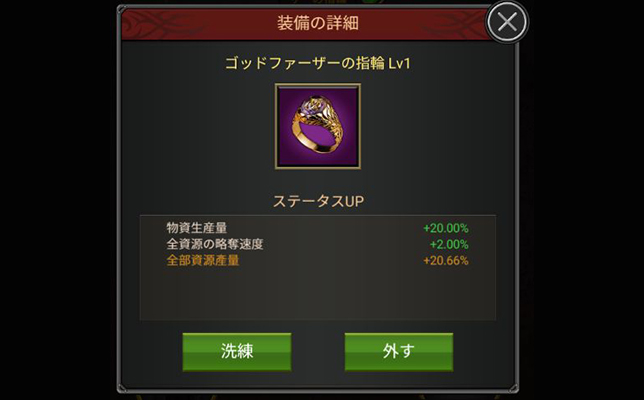Tap the Lv1 level indicator in the item title
The height and width of the screenshot is (400, 644).
pyautogui.click(x=399, y=64)
